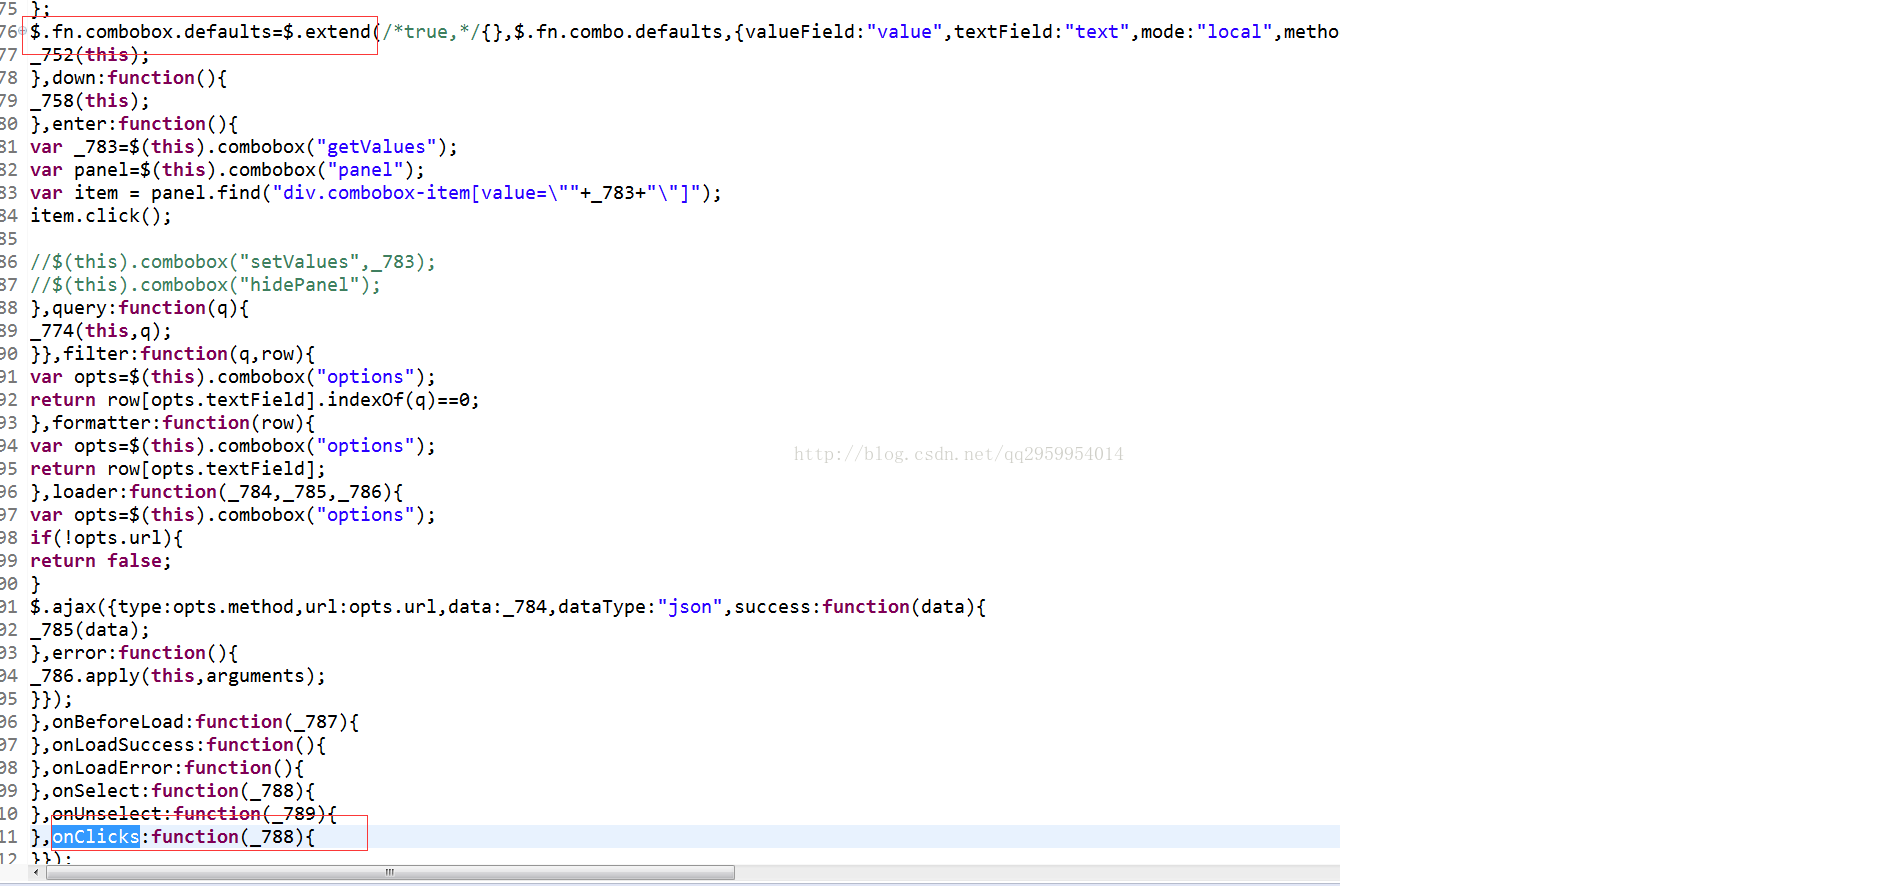The height and width of the screenshot is (886, 1899).
Task: Click the "$.ajax({type:opts.method" text
Action: [162, 607]
